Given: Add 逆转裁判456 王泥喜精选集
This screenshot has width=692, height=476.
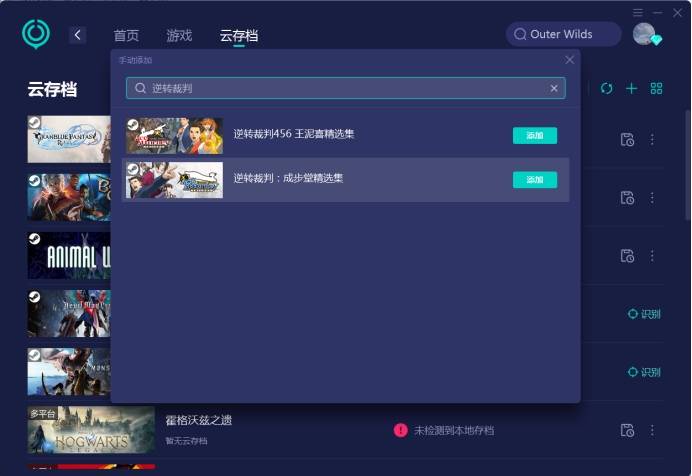Looking at the screenshot, I should pyautogui.click(x=534, y=135).
